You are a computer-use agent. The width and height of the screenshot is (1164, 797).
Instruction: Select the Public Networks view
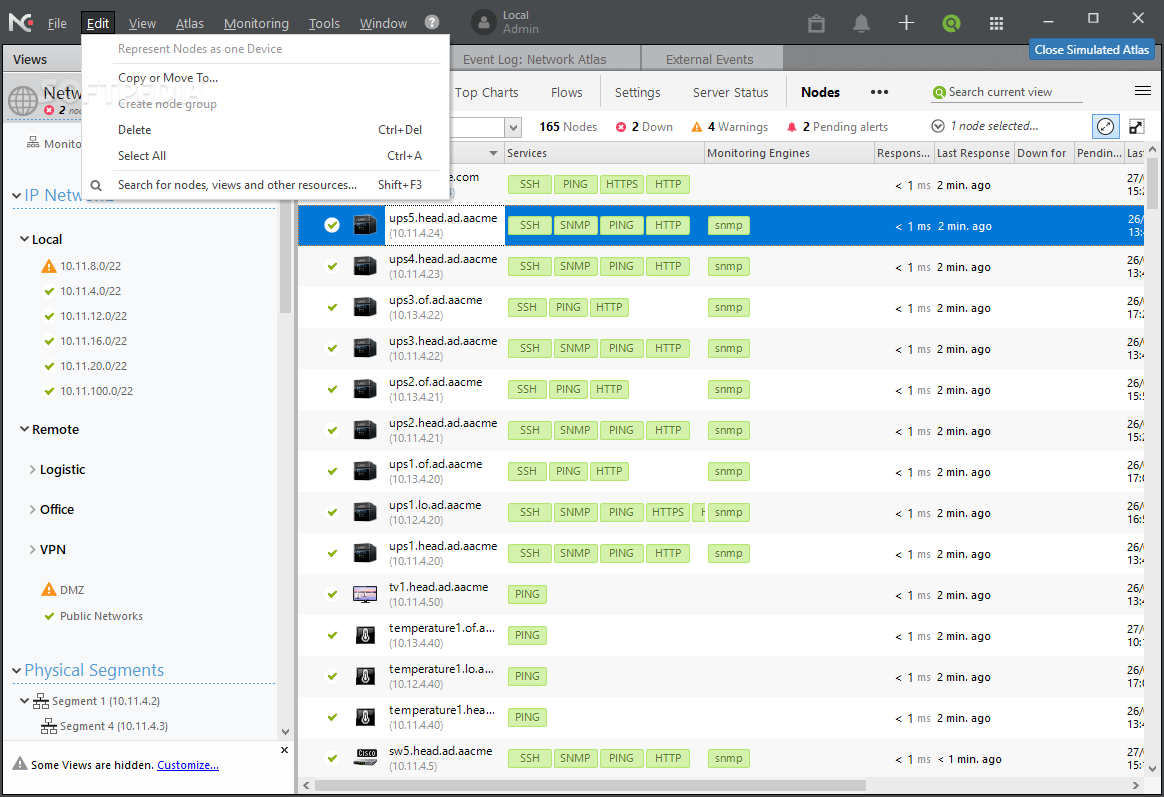tap(101, 616)
